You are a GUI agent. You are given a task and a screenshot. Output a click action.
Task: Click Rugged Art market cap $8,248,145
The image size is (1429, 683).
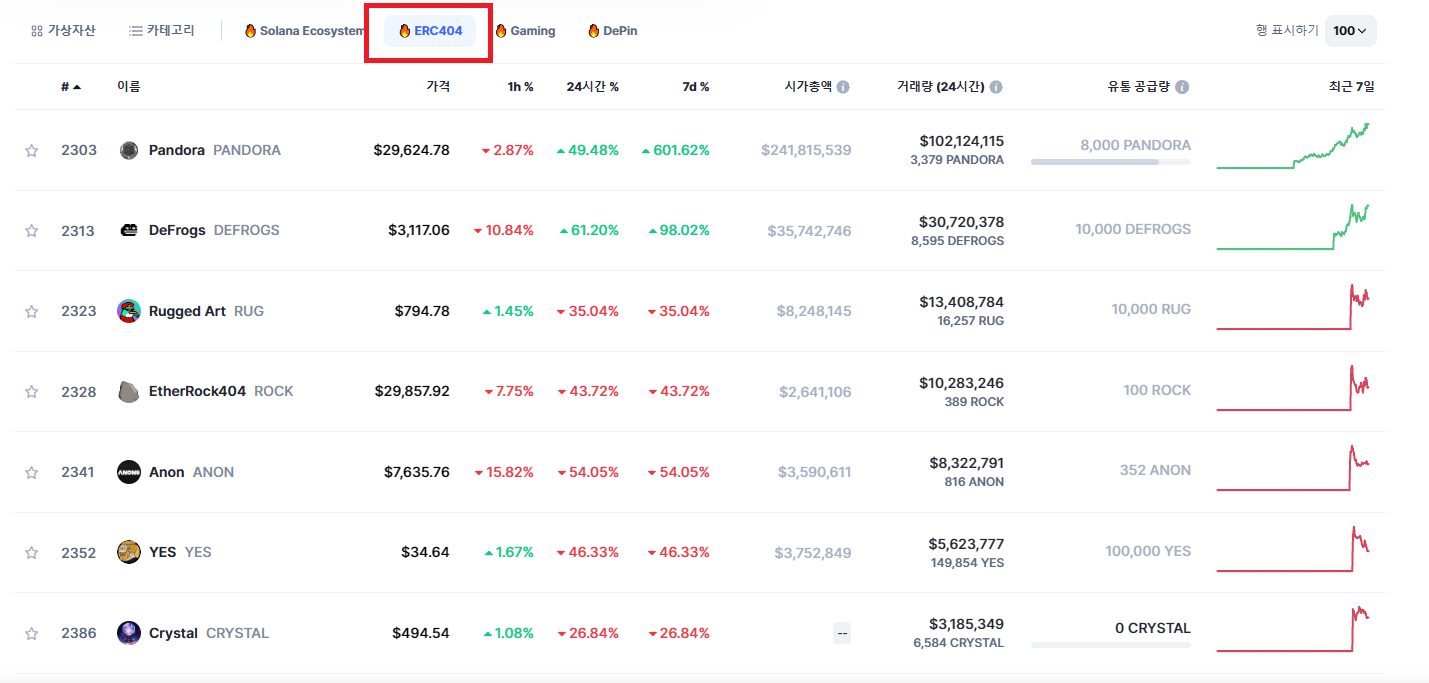tap(814, 311)
